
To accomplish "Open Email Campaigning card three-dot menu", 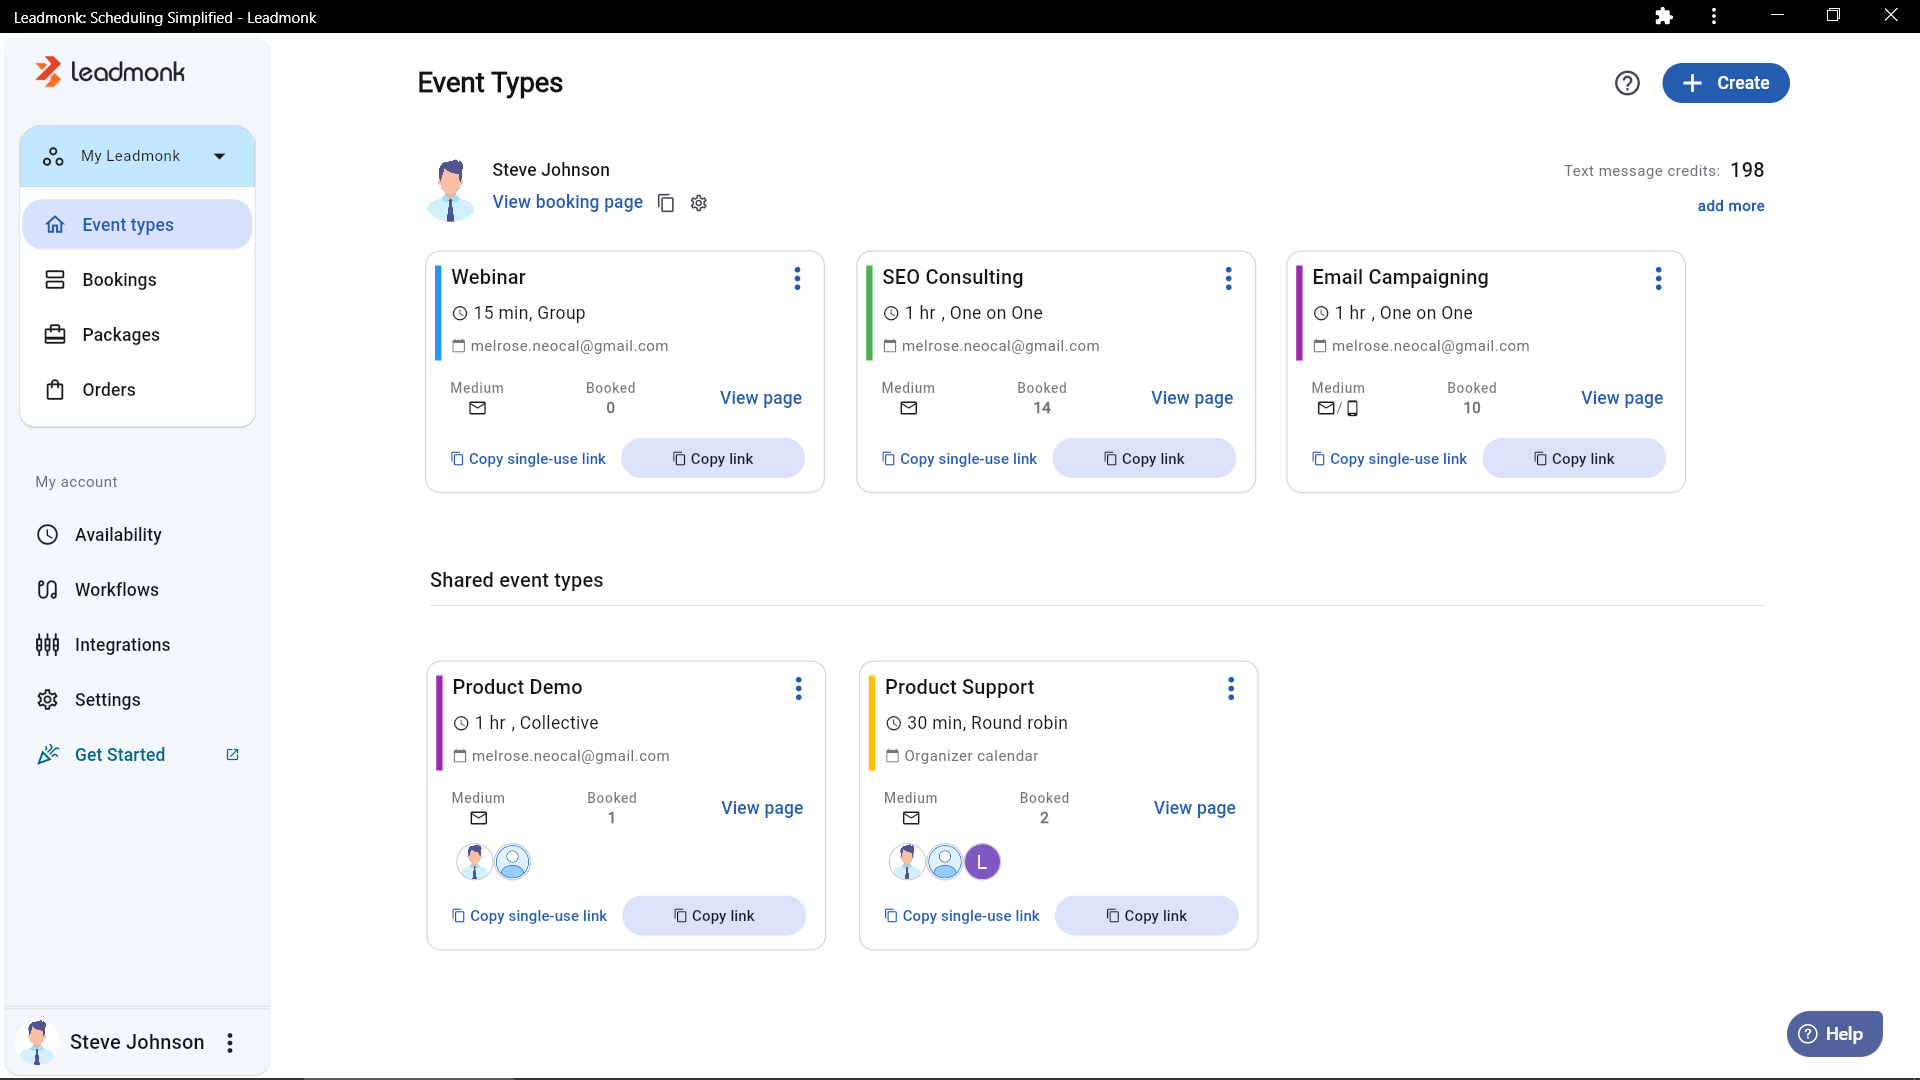I will 1658,279.
